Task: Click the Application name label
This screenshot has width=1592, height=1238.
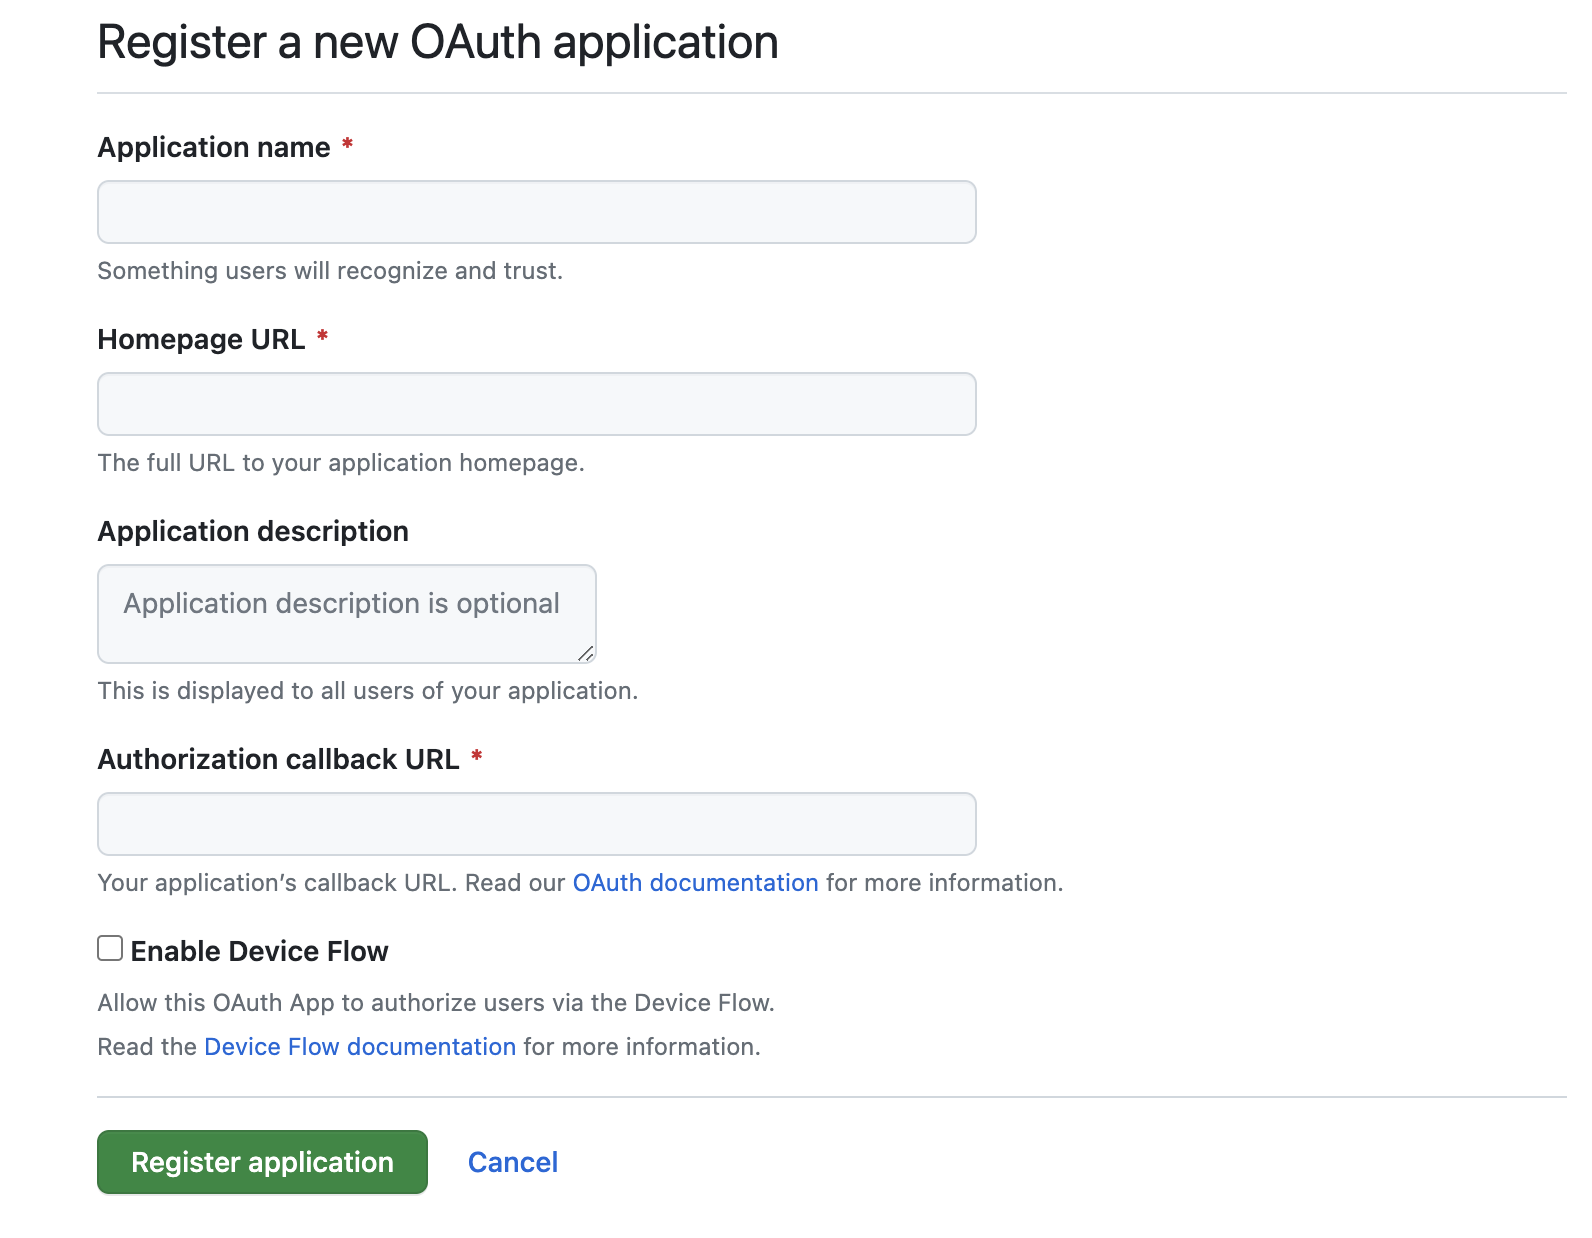Action: click(x=212, y=146)
